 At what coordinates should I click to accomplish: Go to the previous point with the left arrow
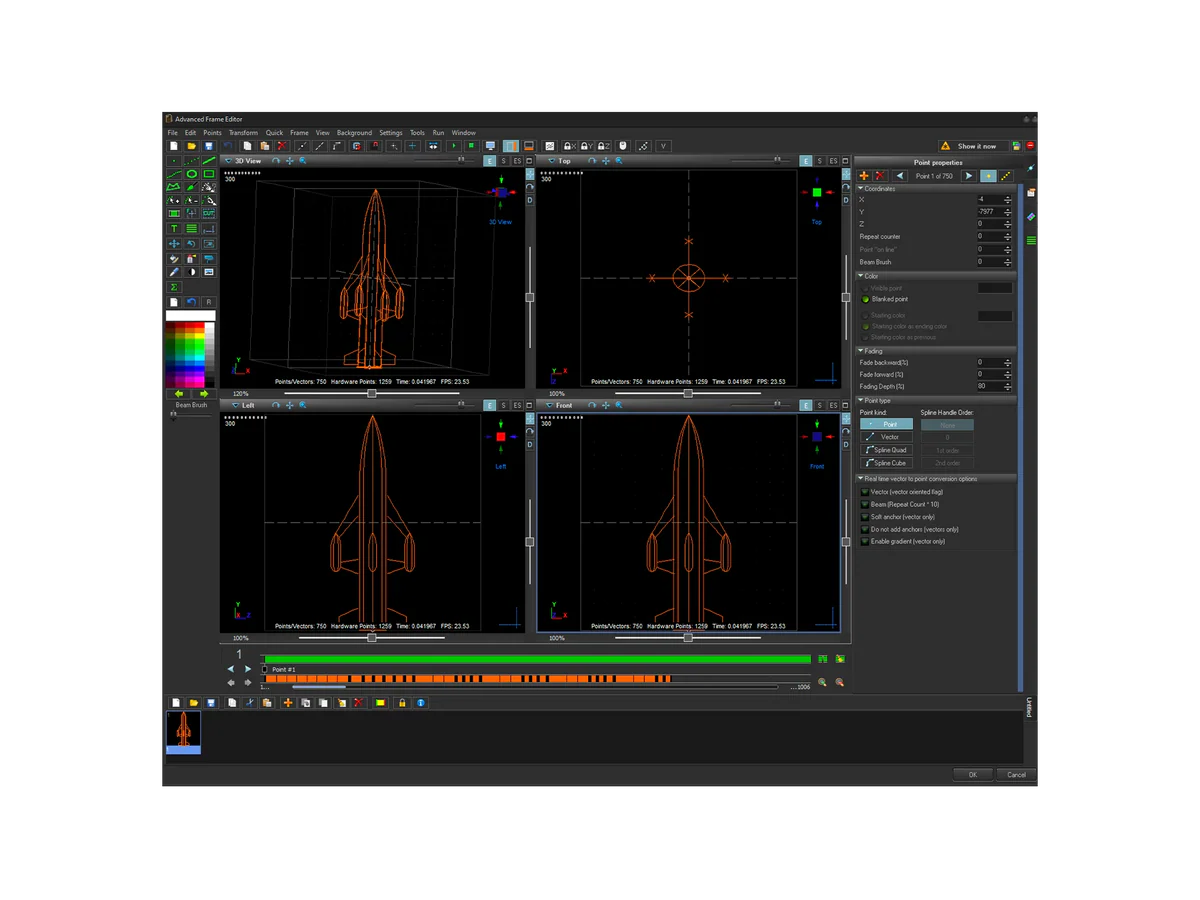[900, 176]
